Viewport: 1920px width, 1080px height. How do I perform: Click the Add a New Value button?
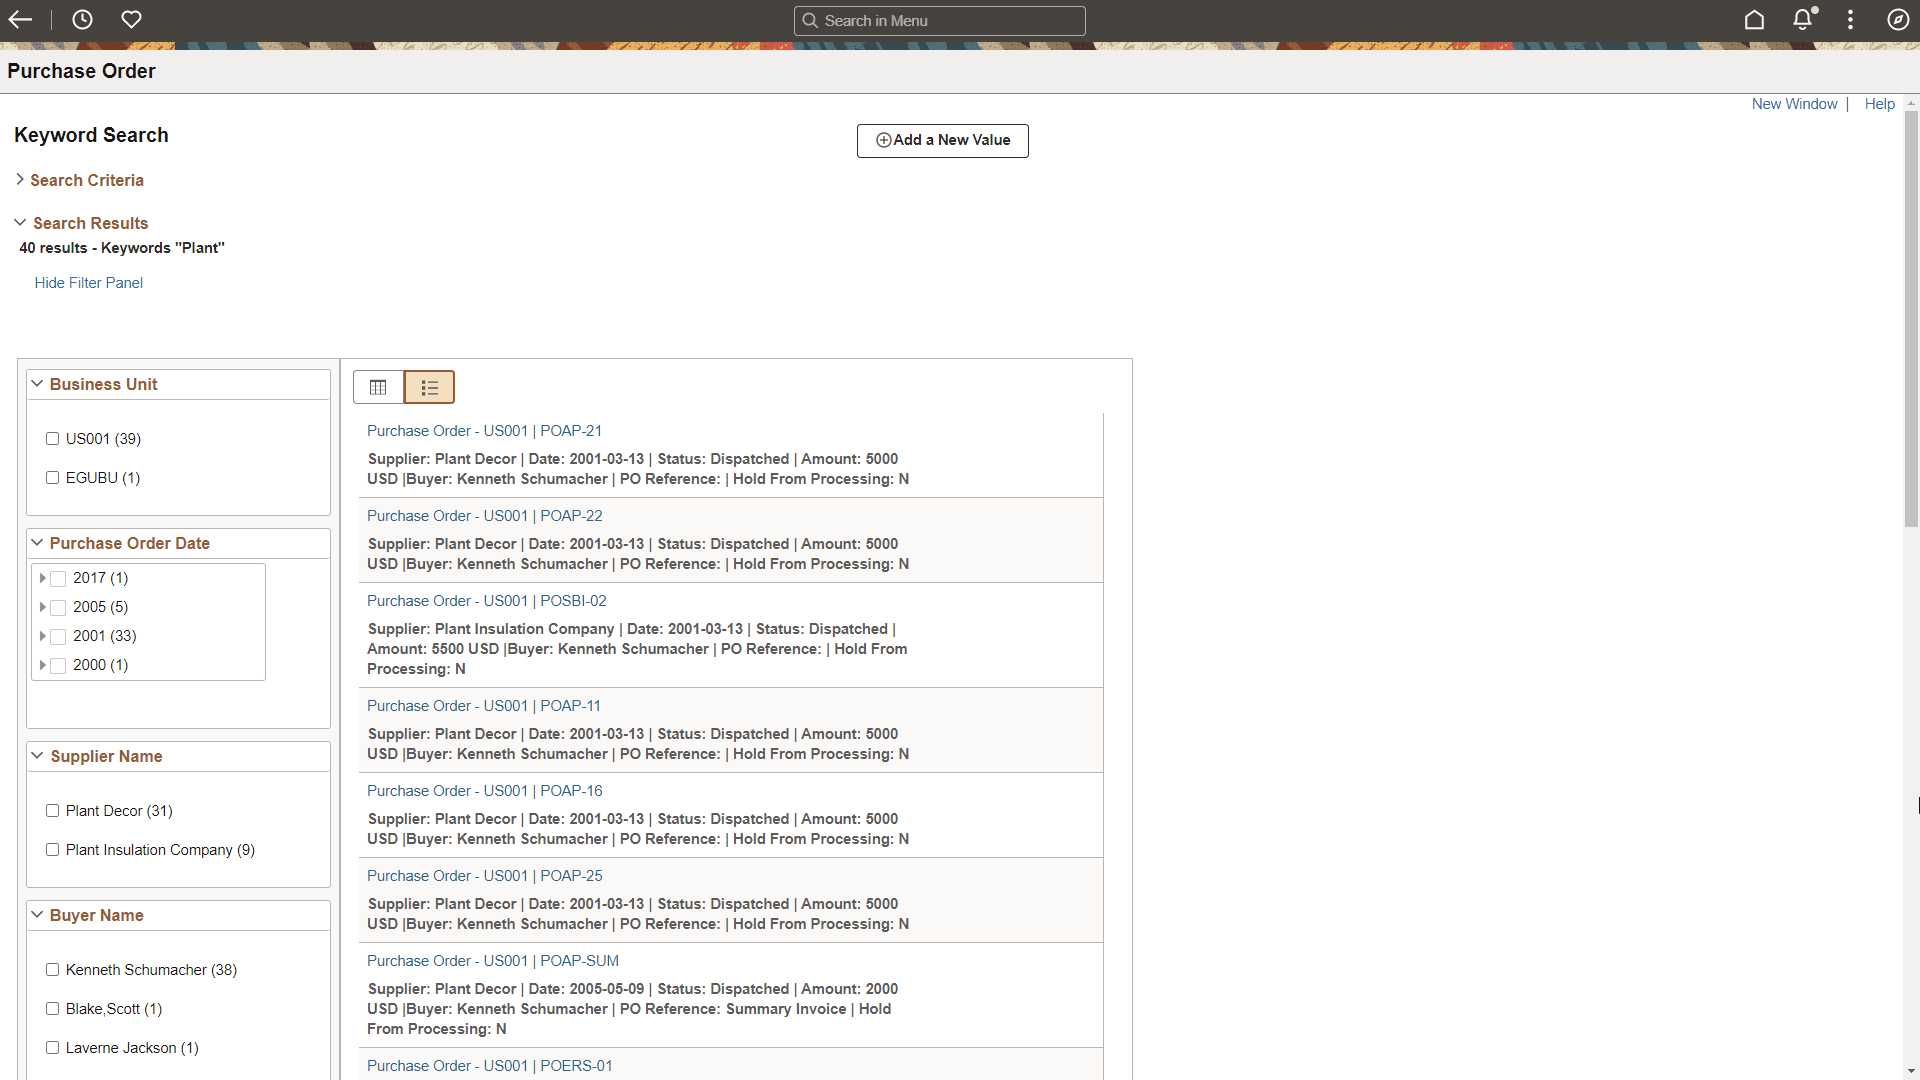tap(942, 140)
